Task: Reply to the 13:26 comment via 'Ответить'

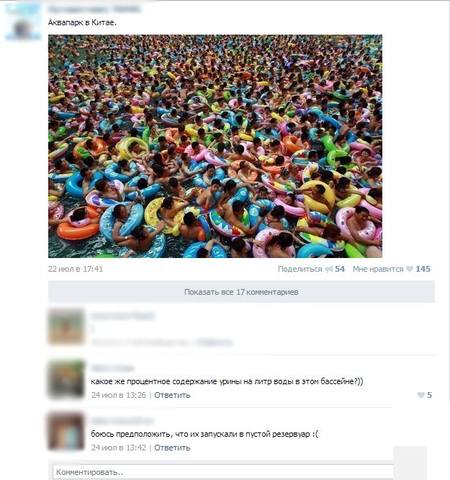Action: point(172,395)
